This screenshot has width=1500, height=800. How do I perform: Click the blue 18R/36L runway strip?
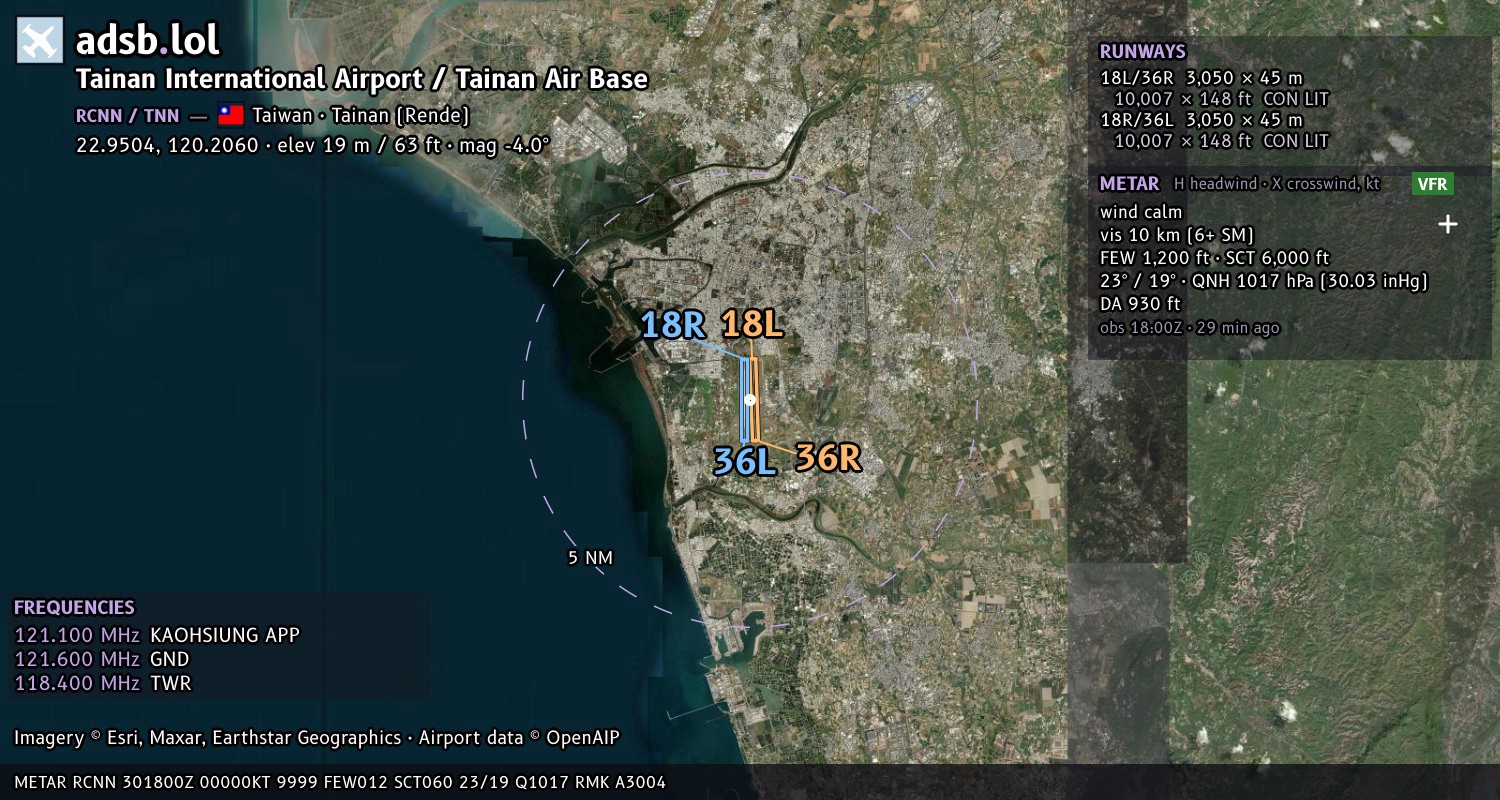[744, 400]
